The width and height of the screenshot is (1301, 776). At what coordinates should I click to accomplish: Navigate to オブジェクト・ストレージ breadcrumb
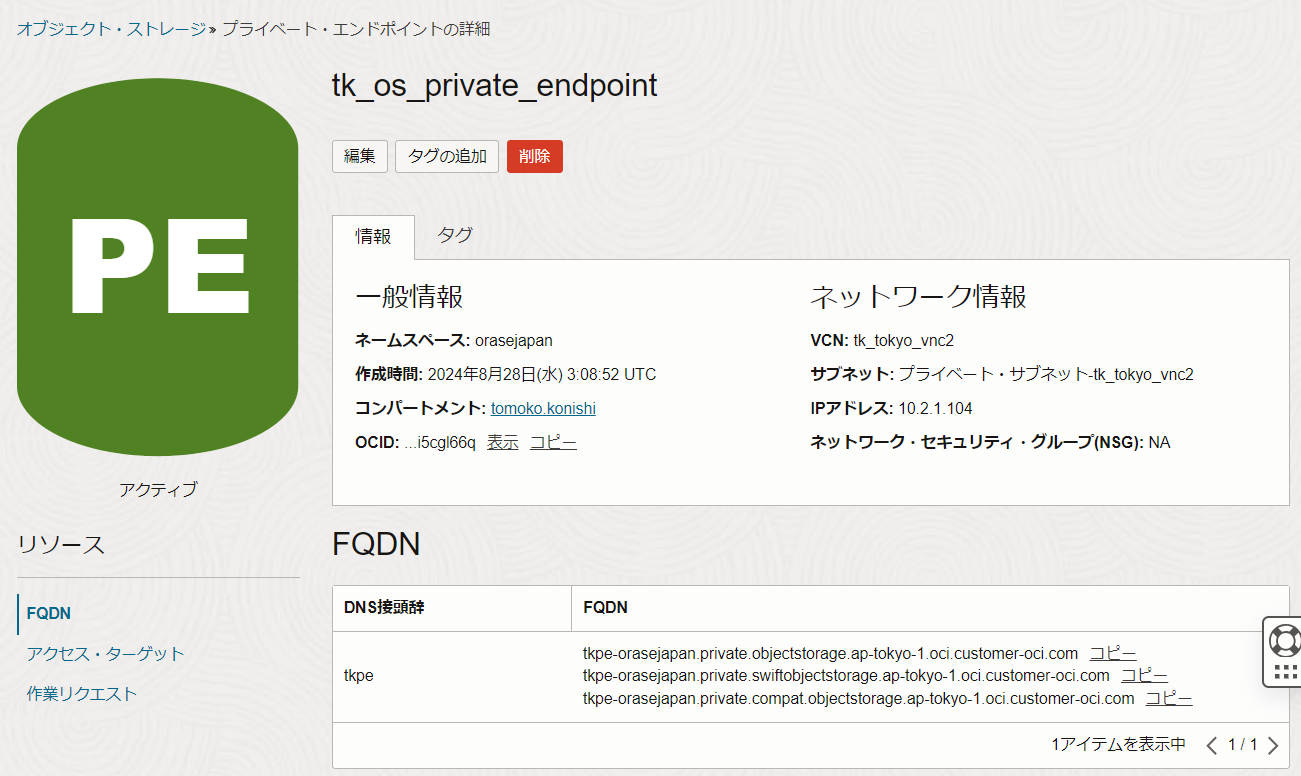click(110, 29)
